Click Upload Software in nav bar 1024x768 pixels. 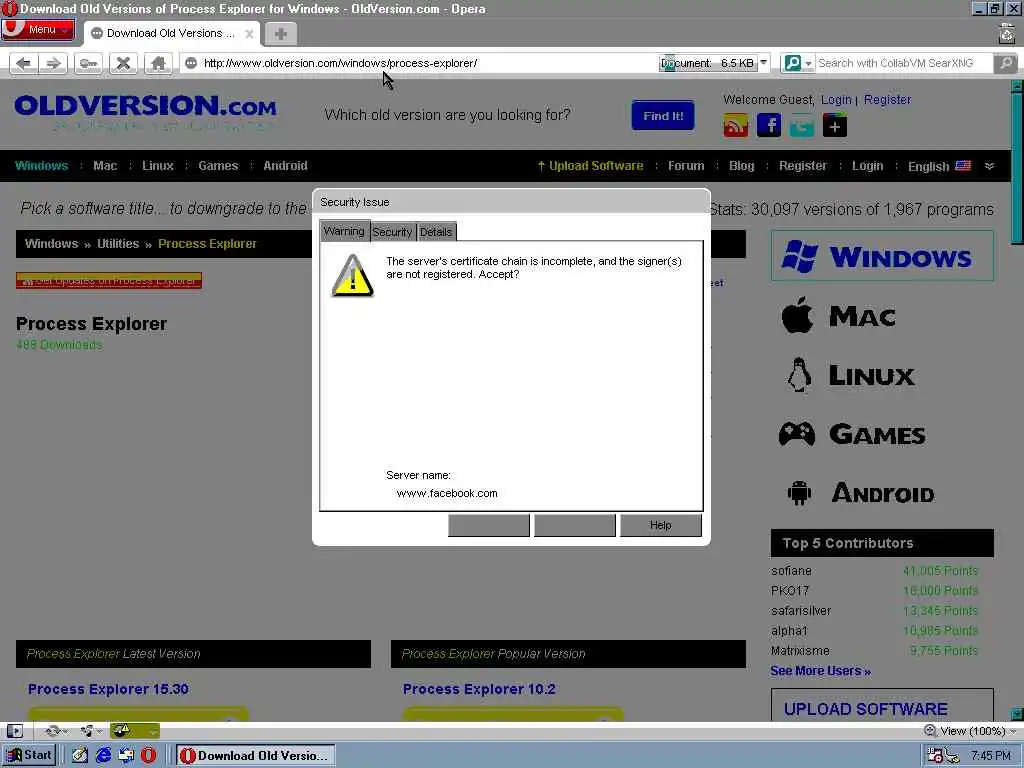(590, 166)
